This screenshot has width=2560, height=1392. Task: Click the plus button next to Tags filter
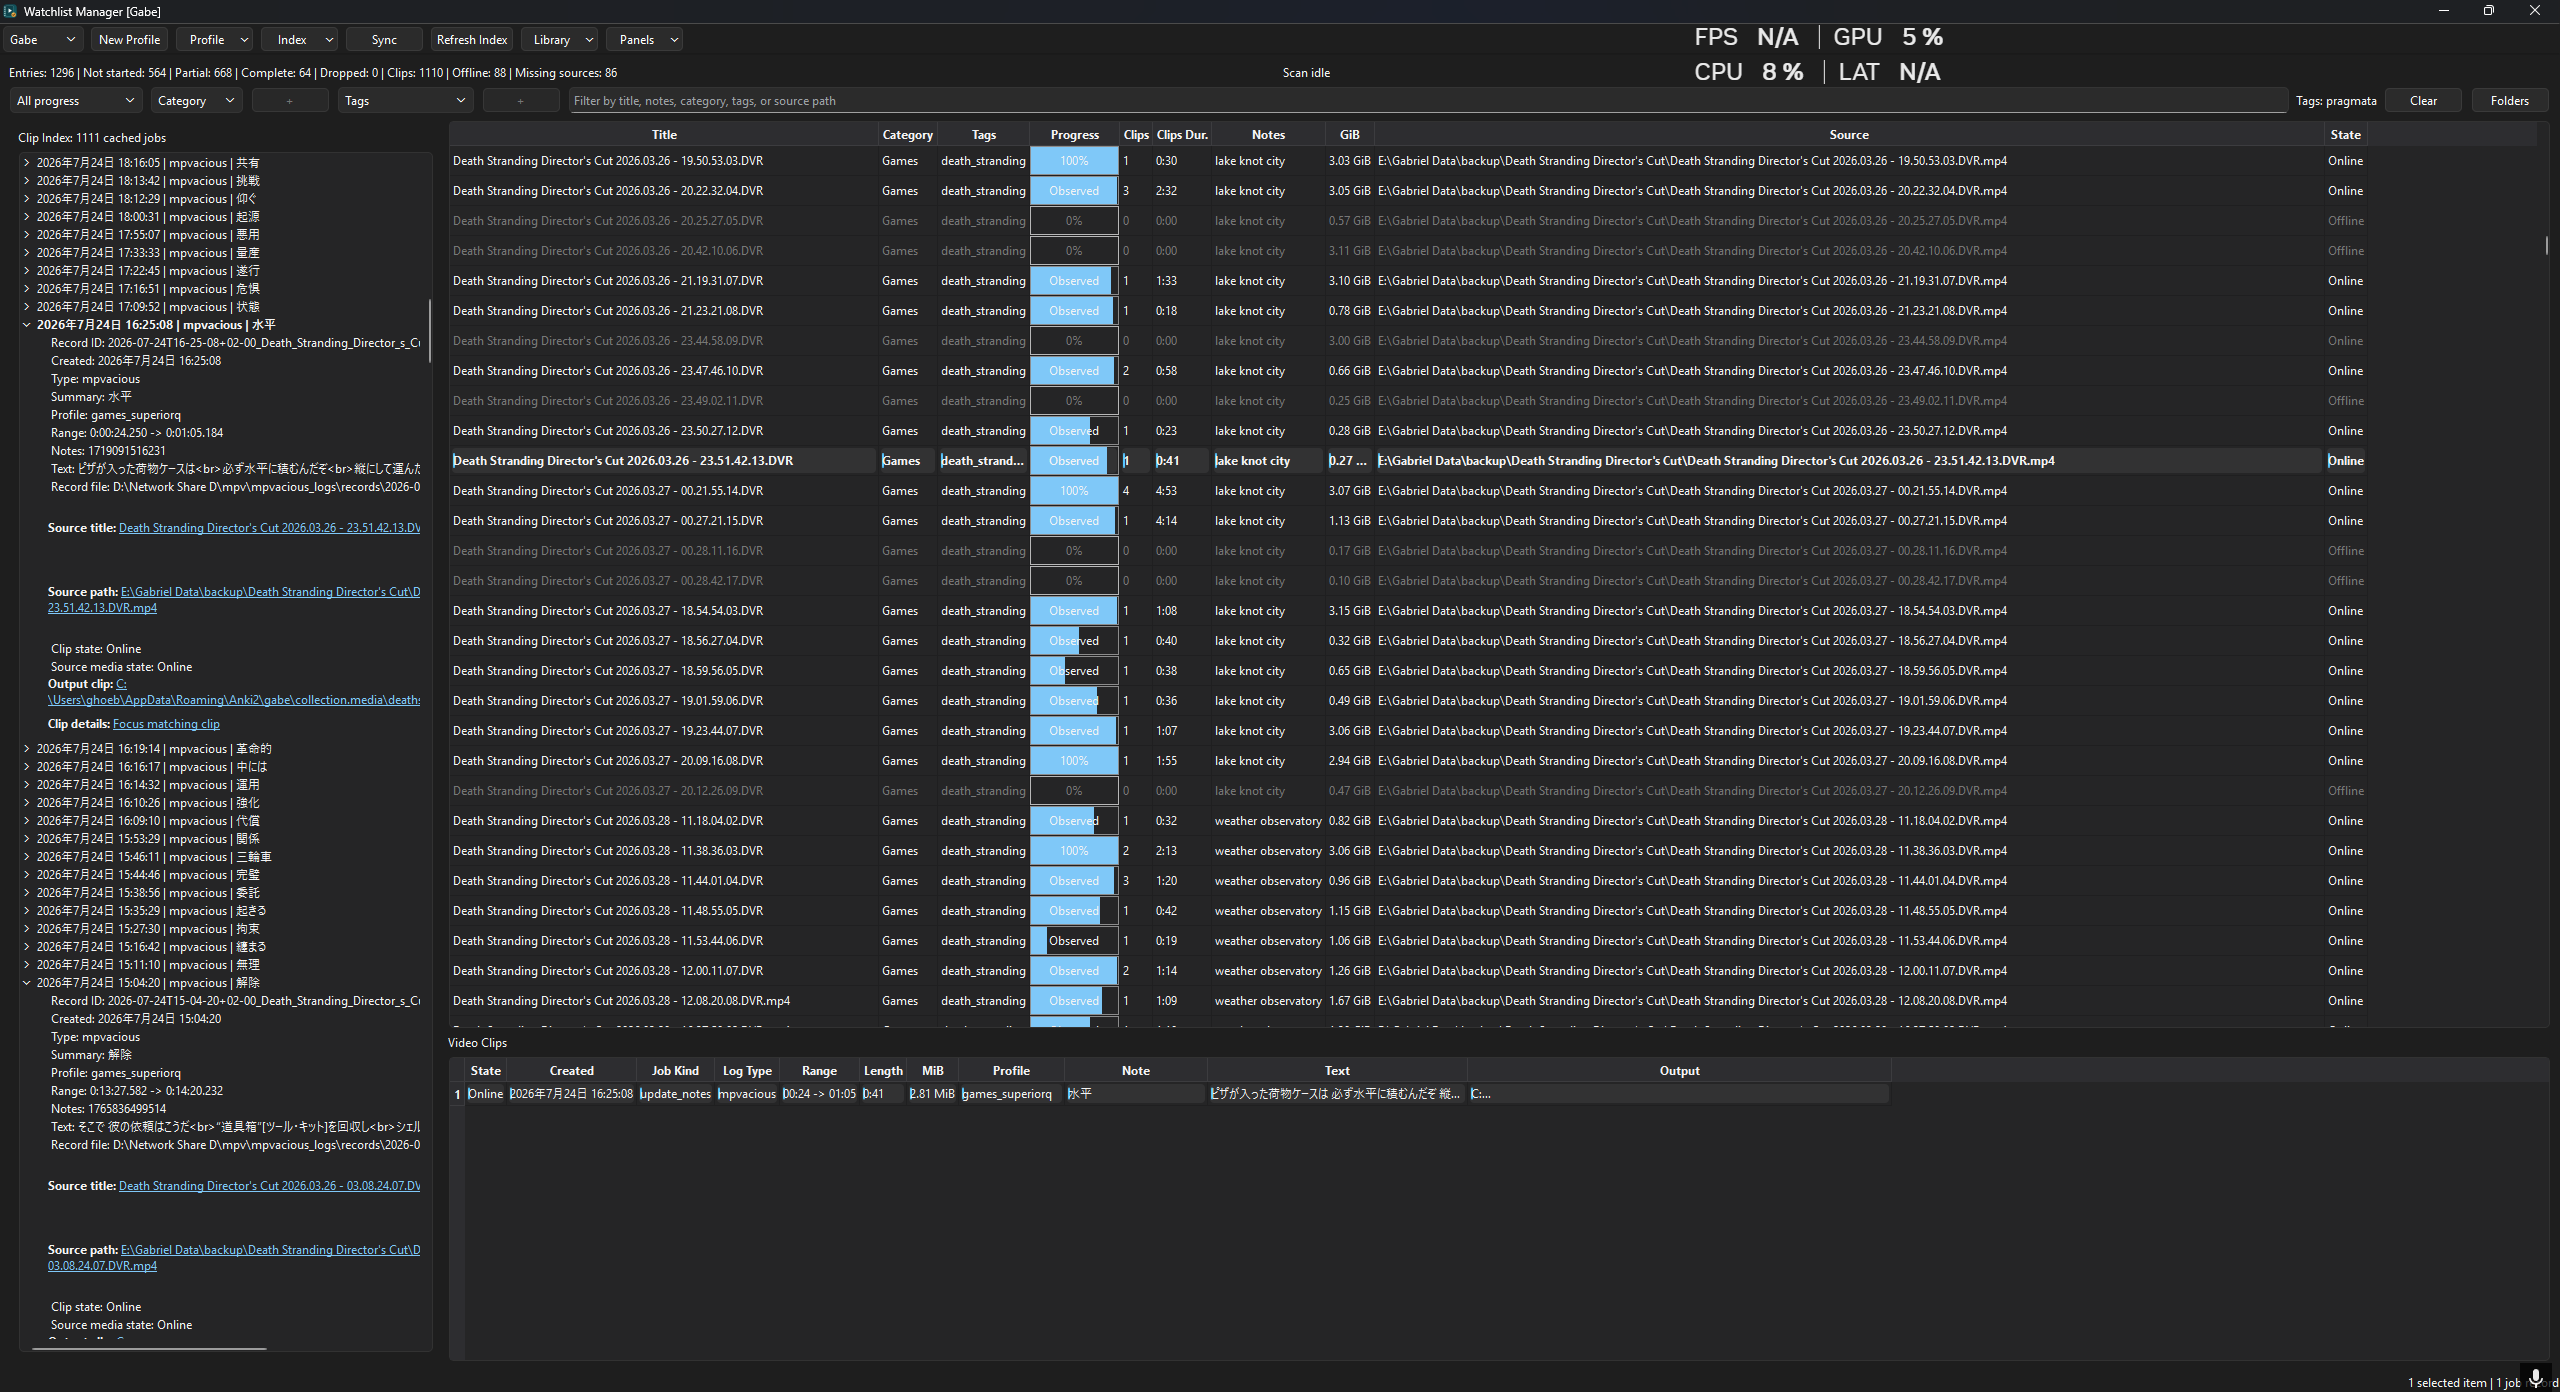pyautogui.click(x=521, y=101)
